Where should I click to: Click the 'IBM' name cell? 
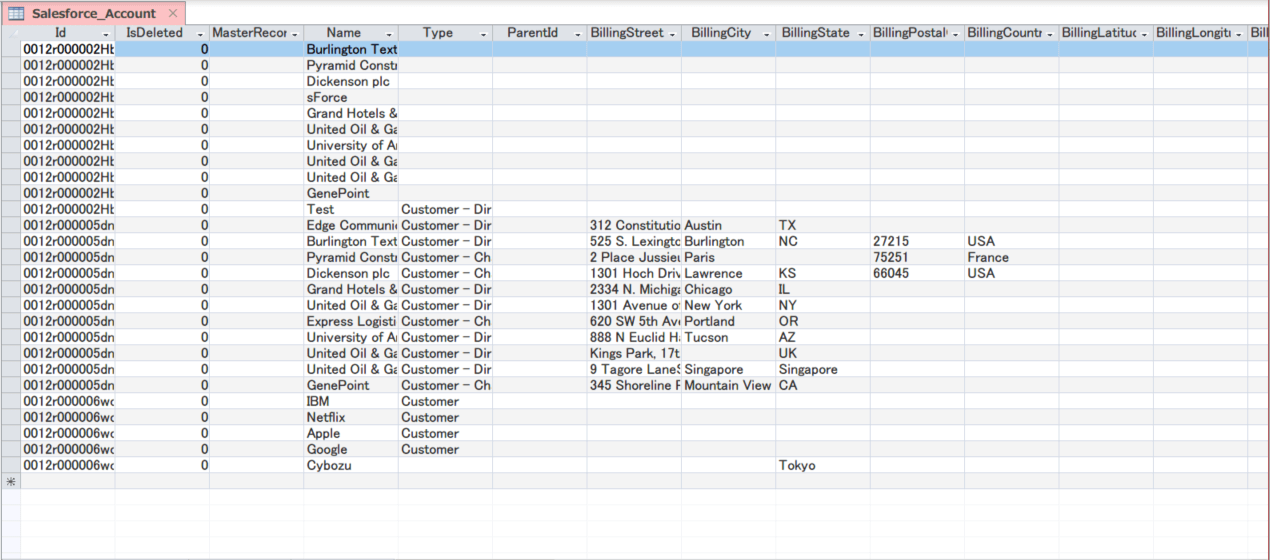(351, 401)
